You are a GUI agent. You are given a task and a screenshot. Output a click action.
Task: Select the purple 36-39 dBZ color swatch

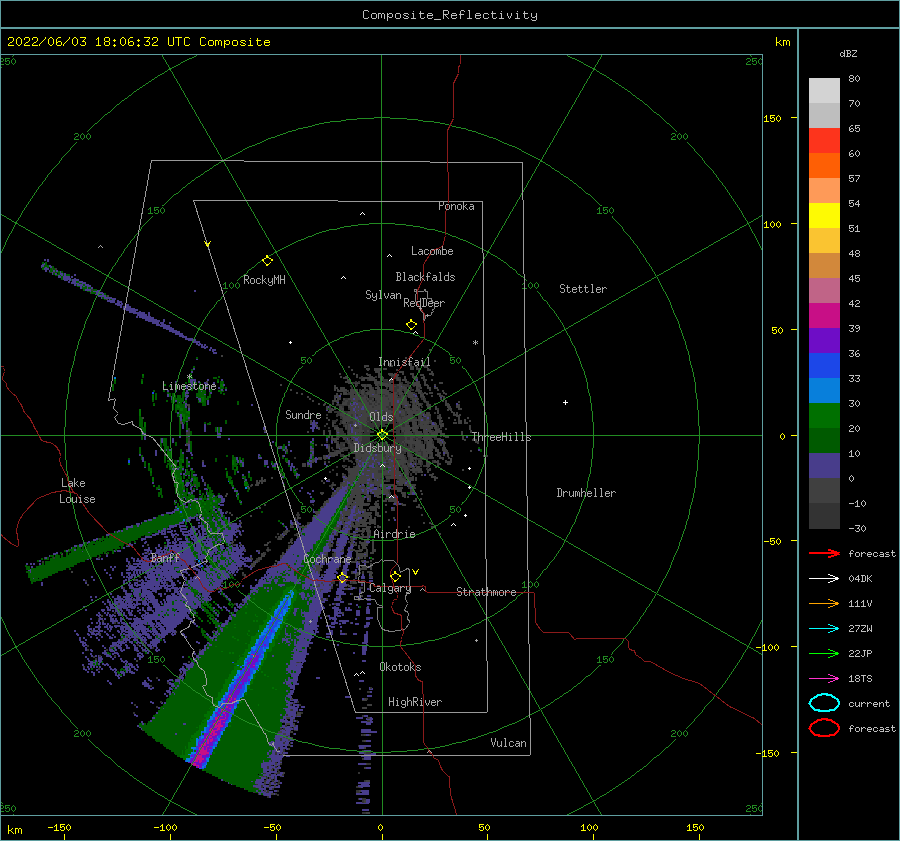click(824, 340)
